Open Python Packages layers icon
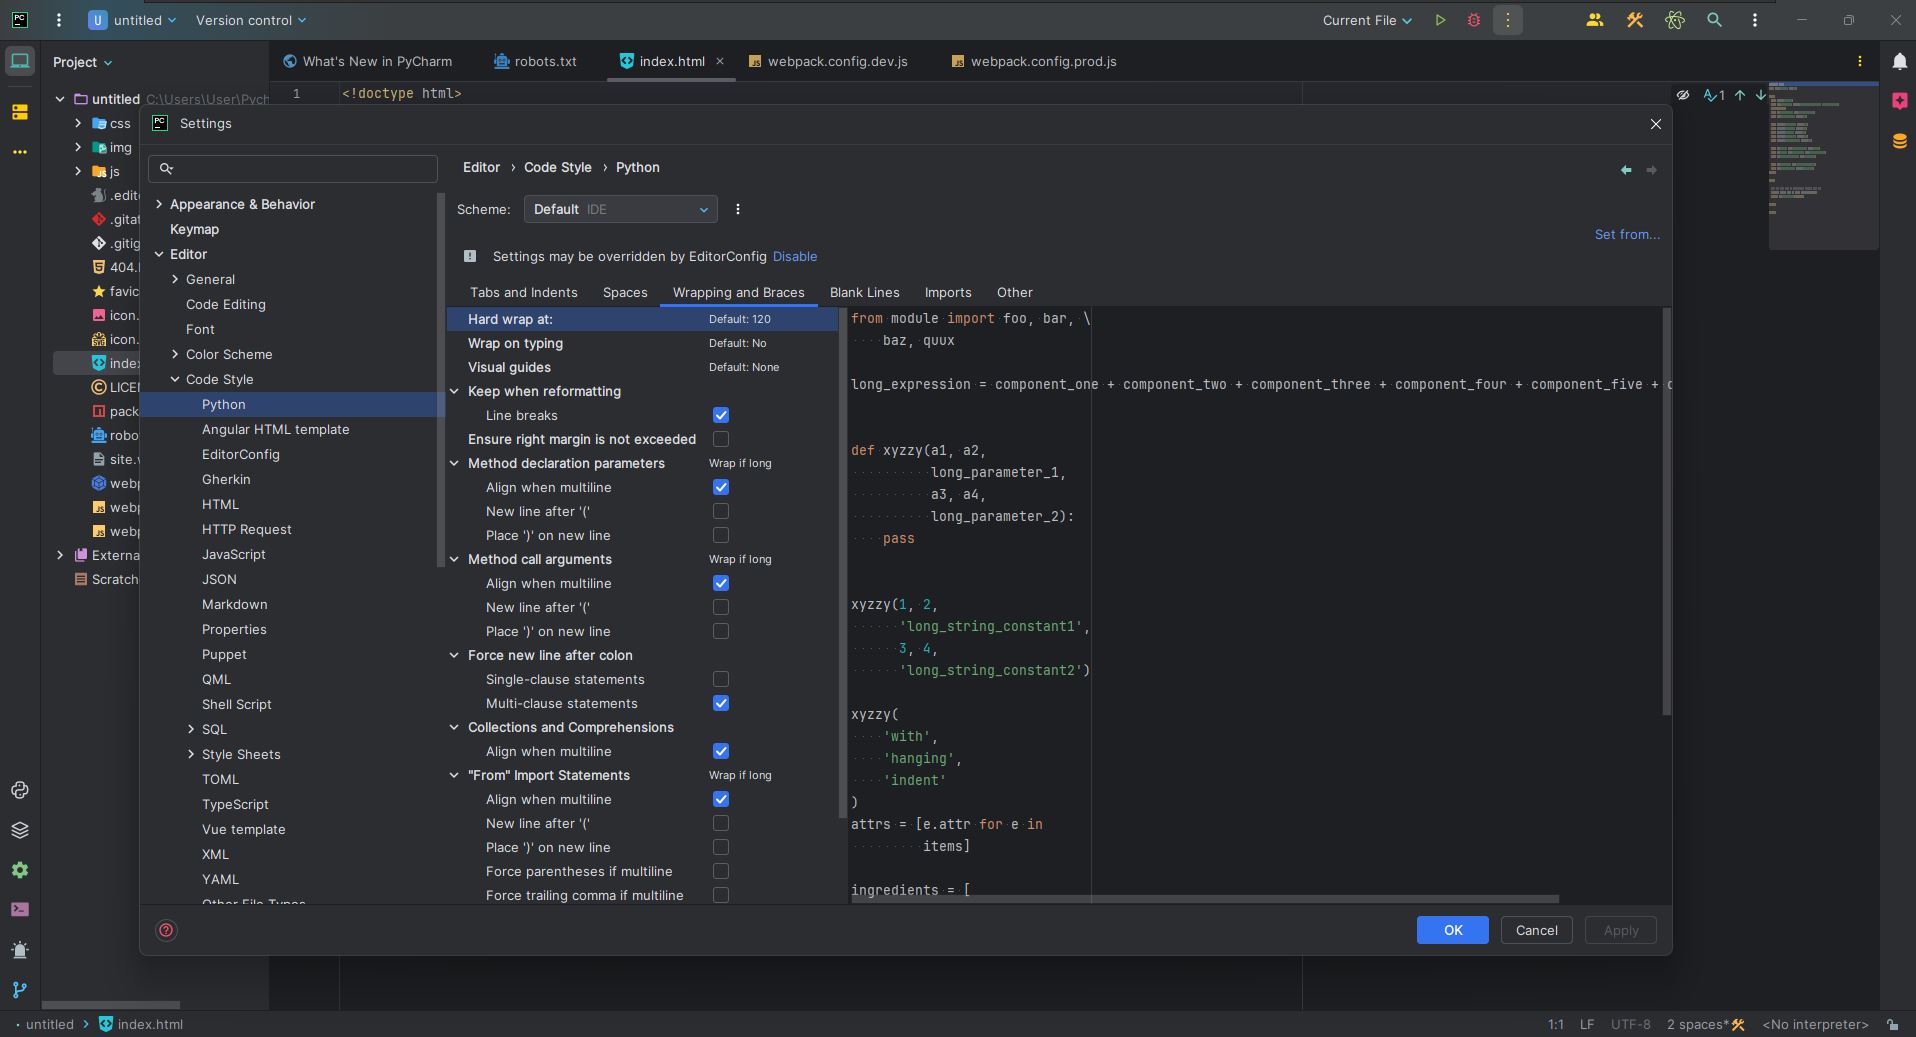The height and width of the screenshot is (1037, 1916). (19, 830)
